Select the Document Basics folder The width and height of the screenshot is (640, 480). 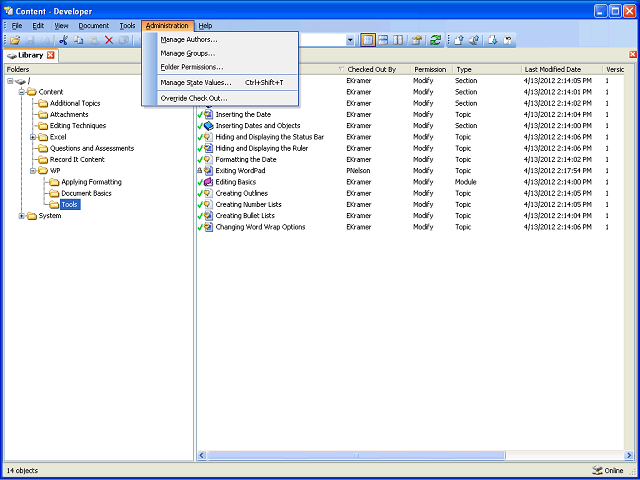click(x=86, y=193)
